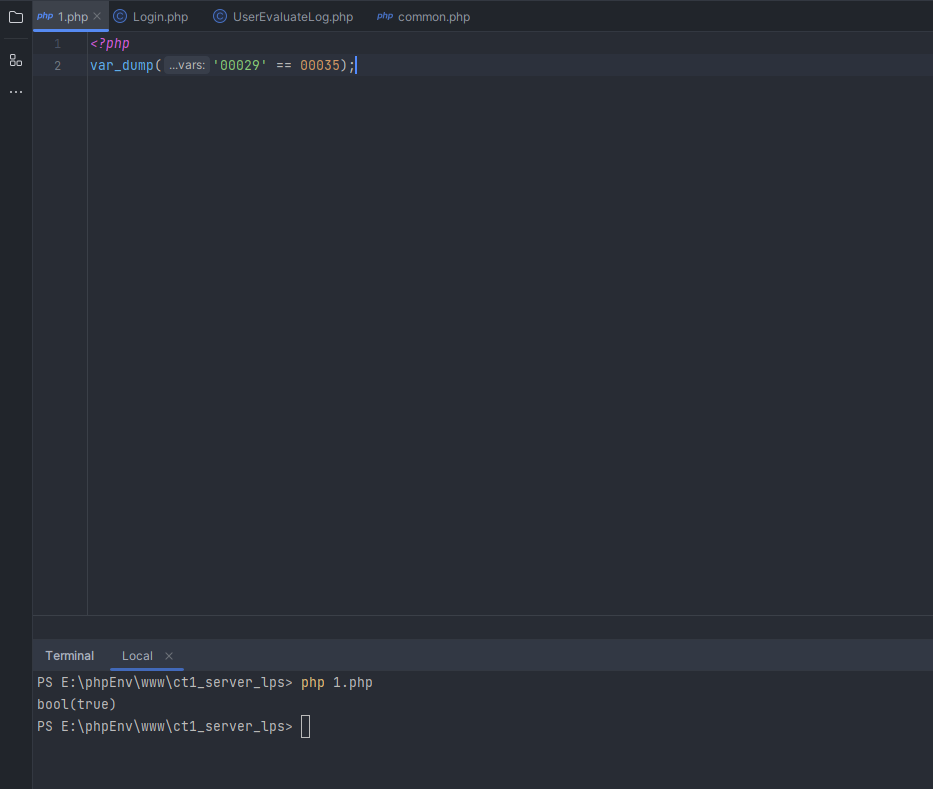This screenshot has height=789, width=933.
Task: Place cursor at end of var_dump line
Action: (355, 65)
